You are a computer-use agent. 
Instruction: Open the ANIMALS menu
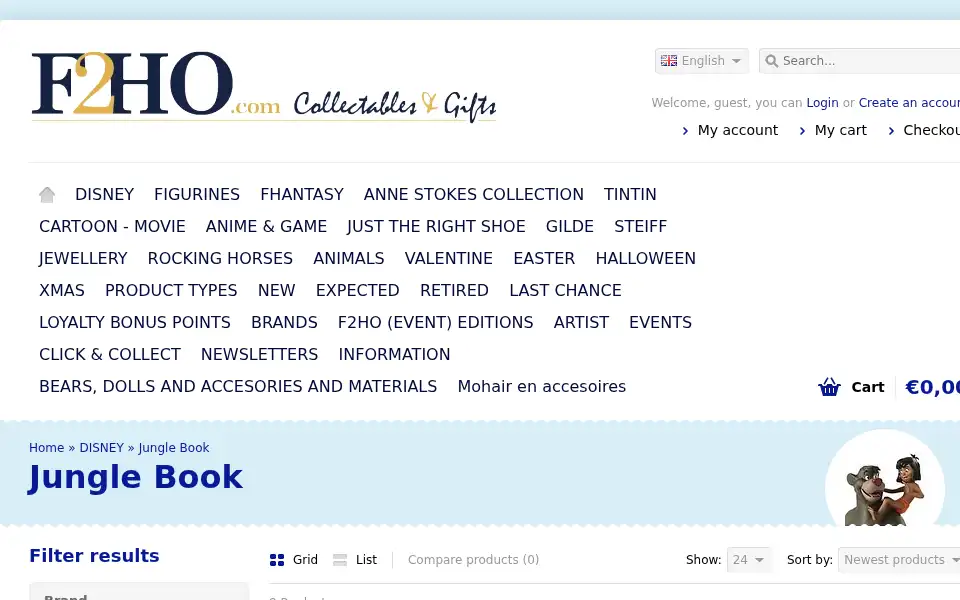click(x=348, y=258)
